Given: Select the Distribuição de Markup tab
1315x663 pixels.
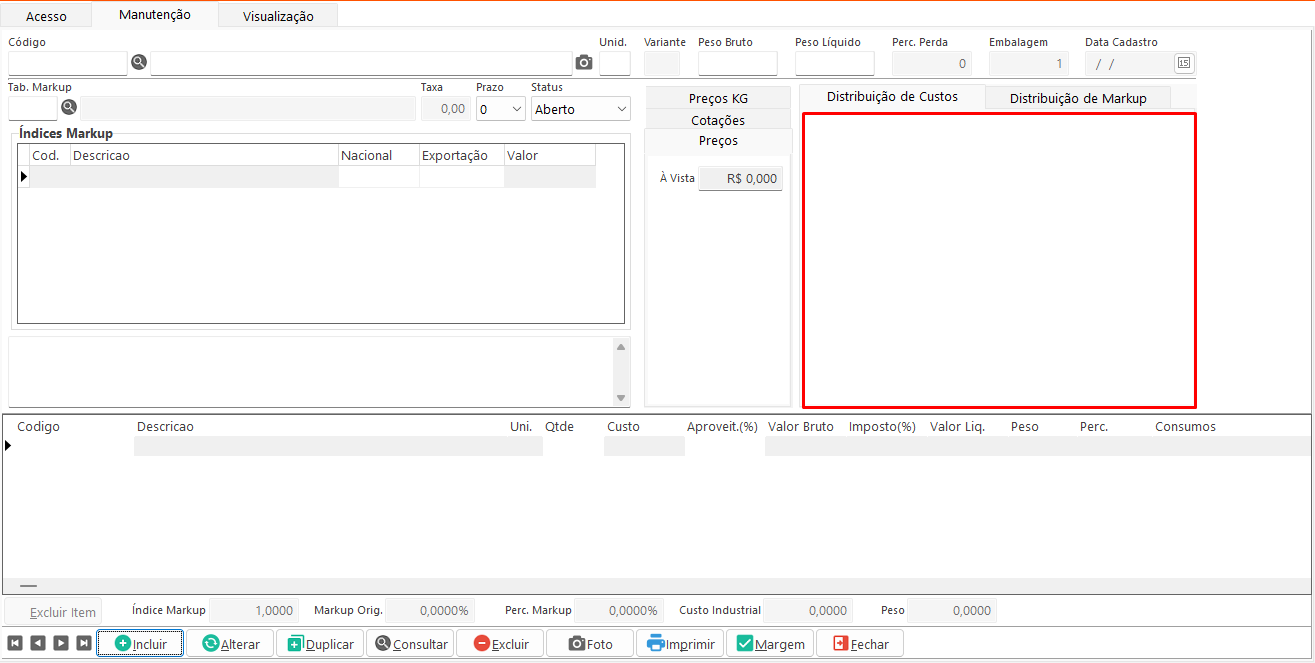Looking at the screenshot, I should [x=1077, y=98].
